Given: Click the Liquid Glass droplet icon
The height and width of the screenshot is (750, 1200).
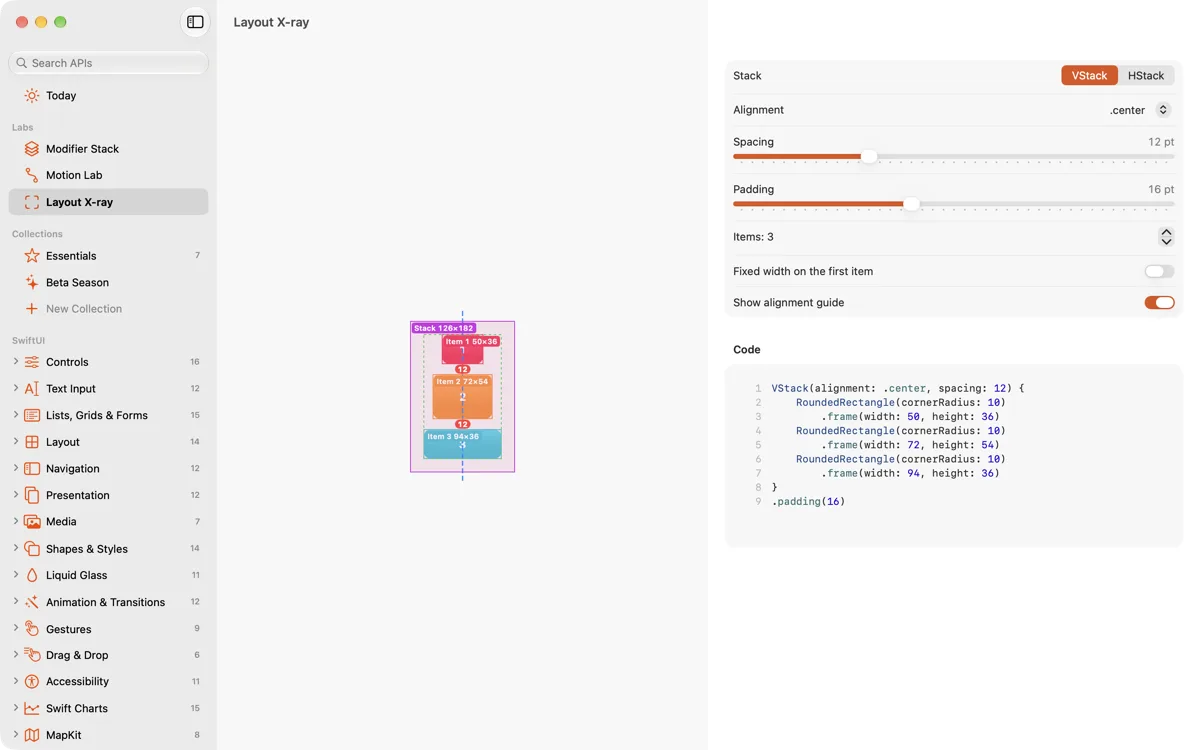Looking at the screenshot, I should pos(32,575).
